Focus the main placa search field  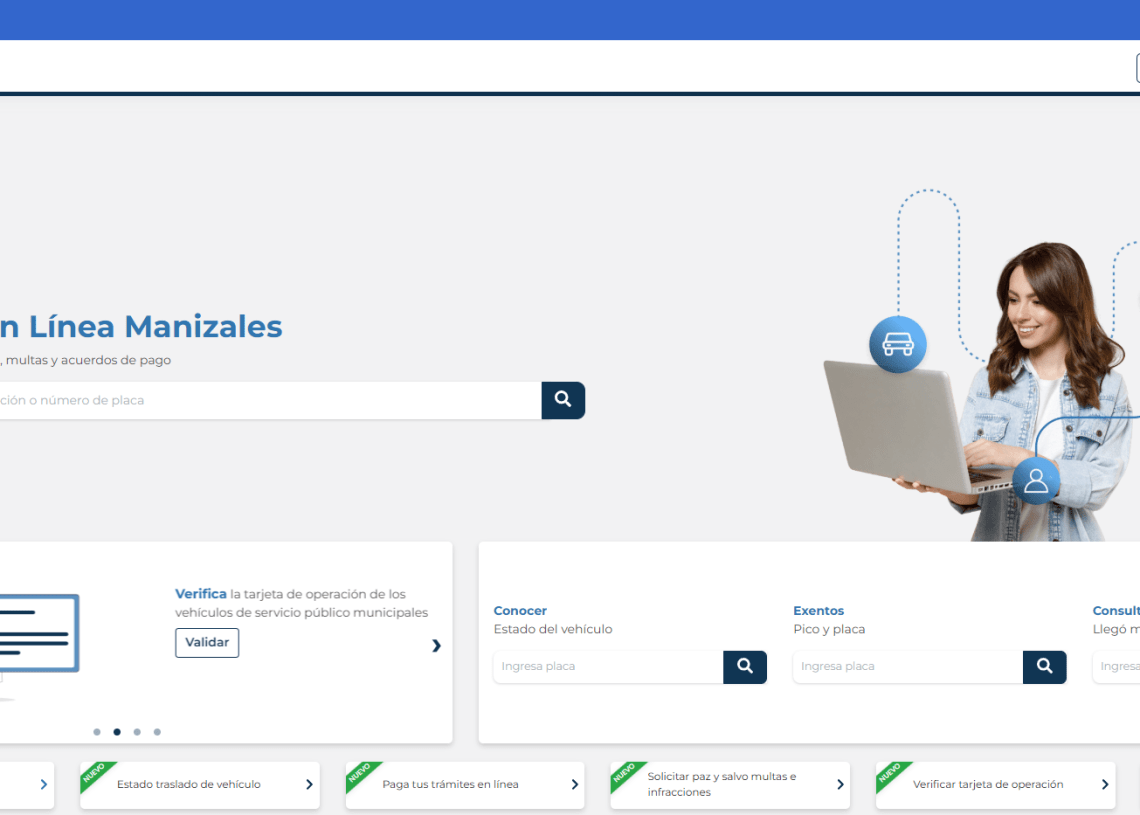point(270,401)
